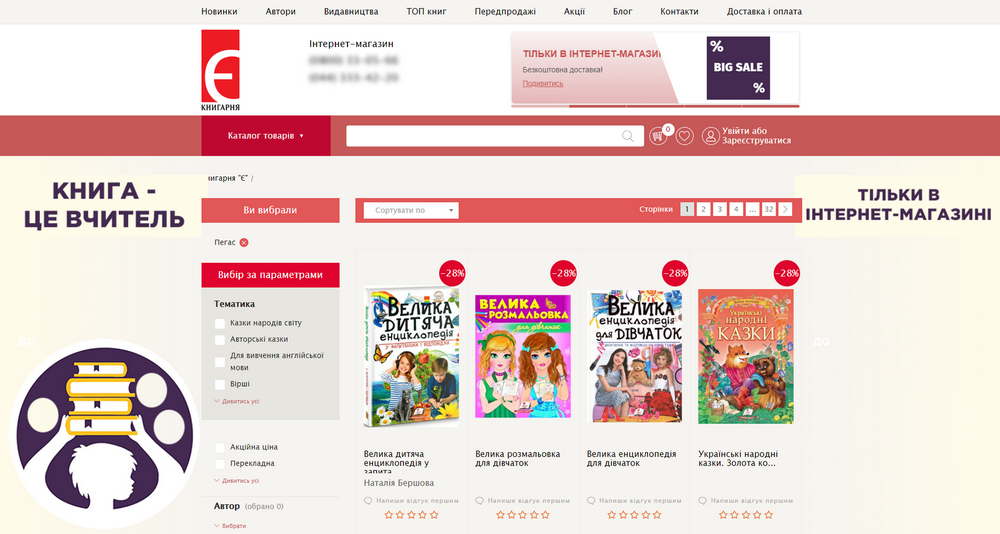Viewport: 1000px width, 534px height.
Task: Go to next page arrow in pagination
Action: 785,210
